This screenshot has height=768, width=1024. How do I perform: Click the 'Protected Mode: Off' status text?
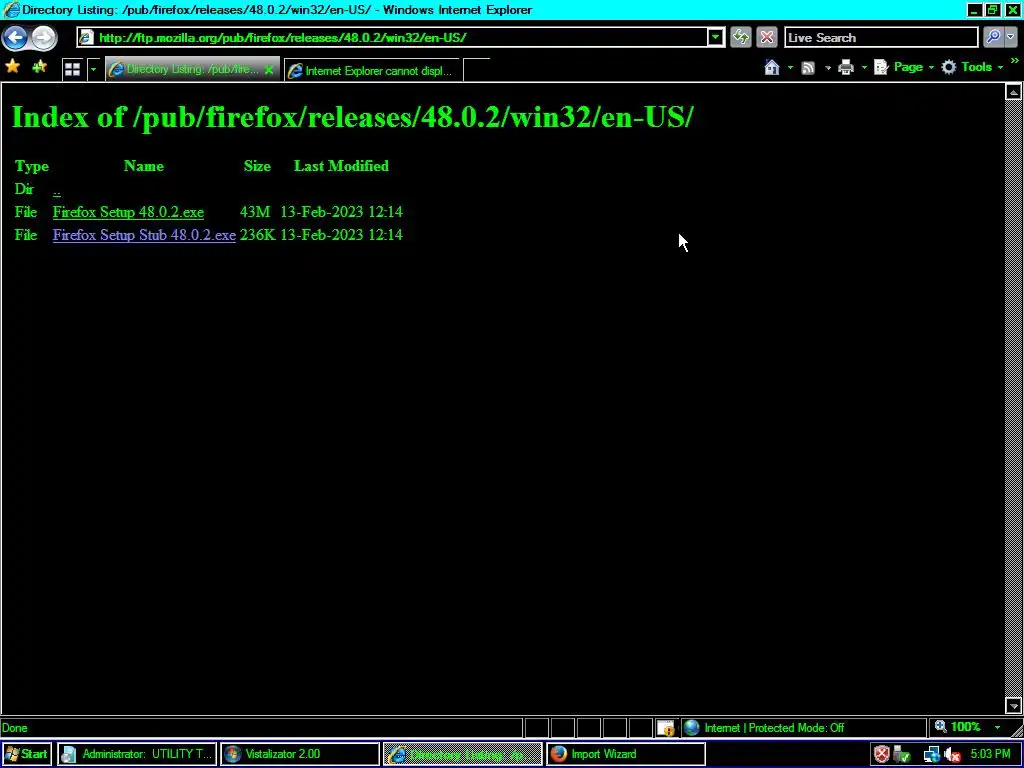[x=796, y=728]
